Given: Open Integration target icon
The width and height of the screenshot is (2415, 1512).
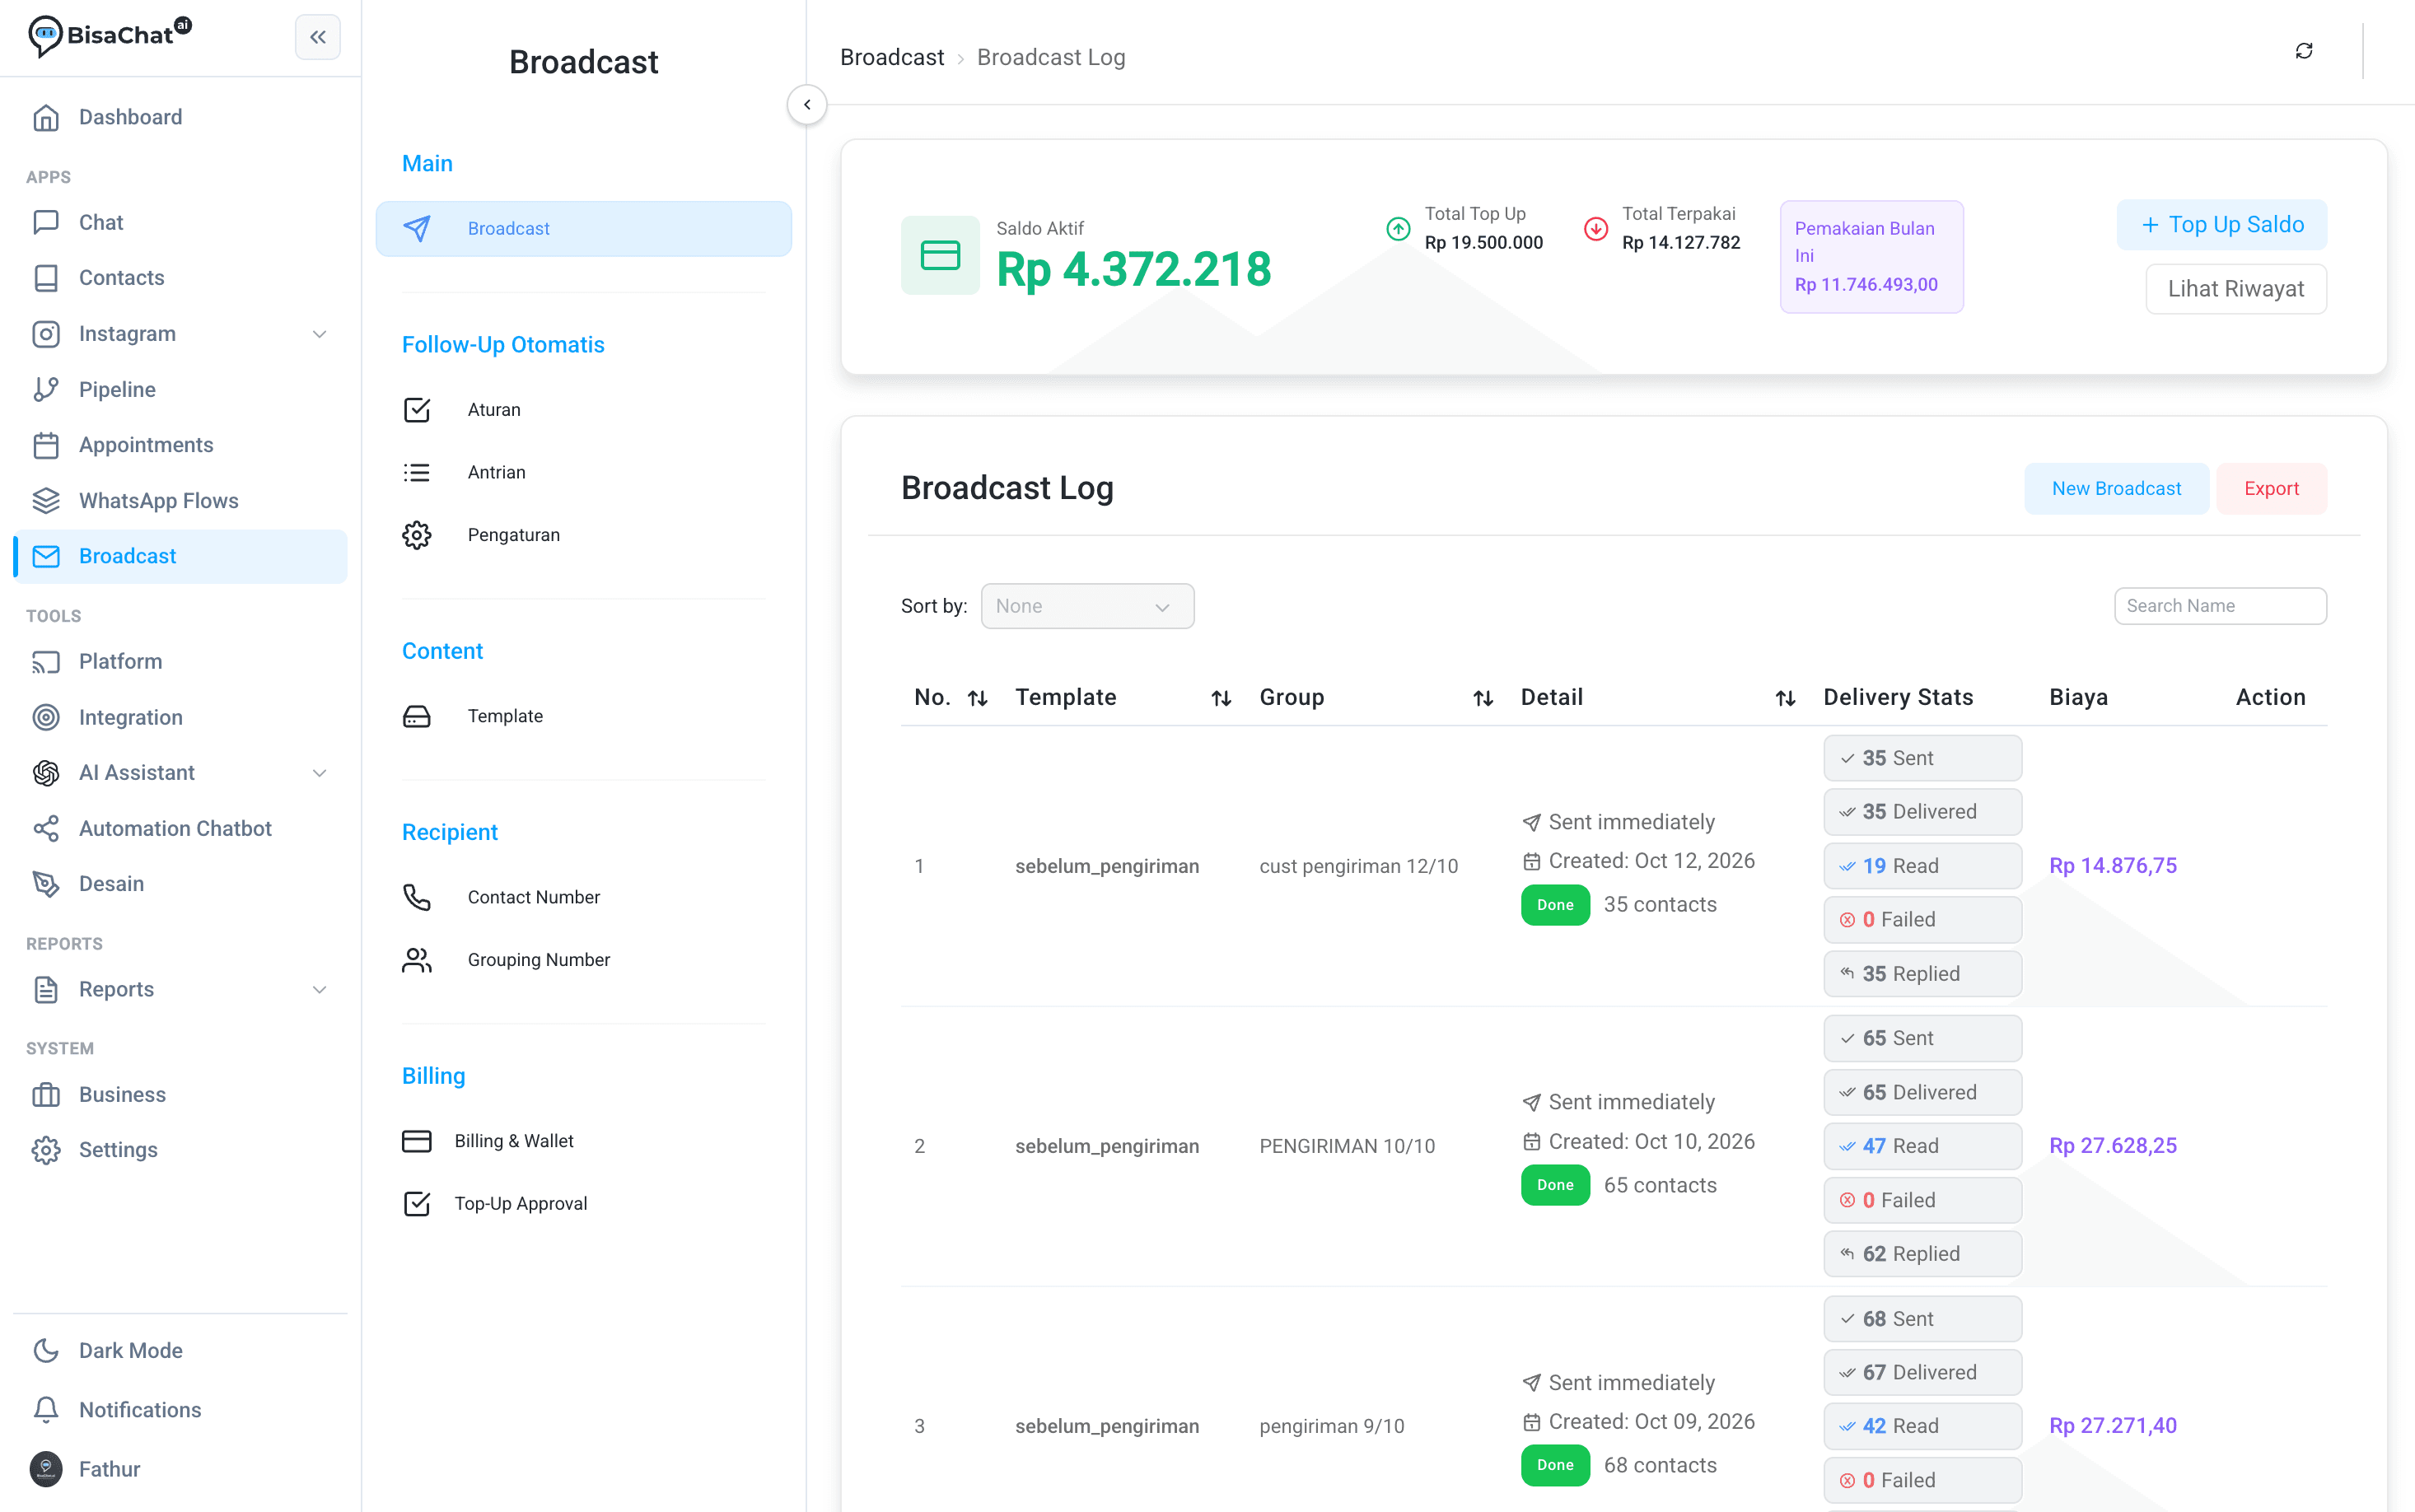Looking at the screenshot, I should pos(46,717).
